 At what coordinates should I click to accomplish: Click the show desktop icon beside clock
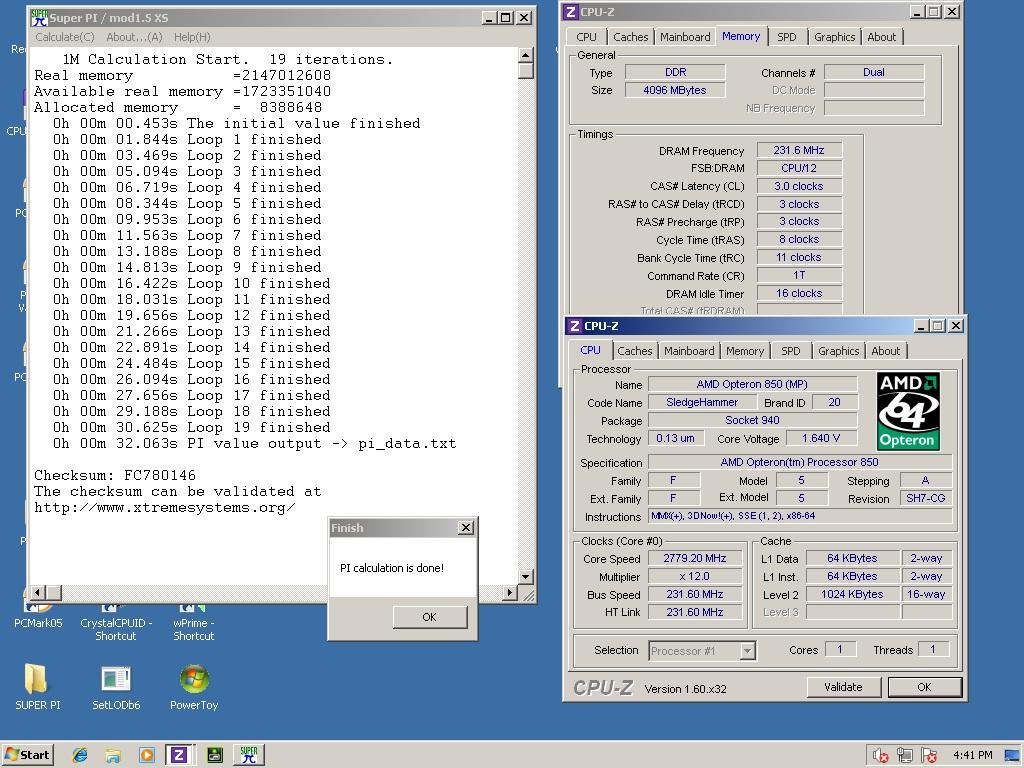click(1012, 756)
